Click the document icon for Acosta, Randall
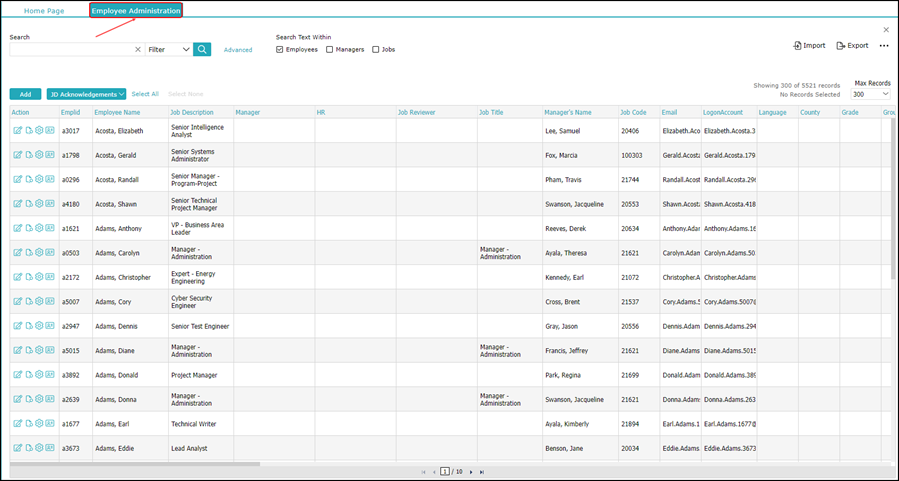This screenshot has width=899, height=481. (29, 179)
